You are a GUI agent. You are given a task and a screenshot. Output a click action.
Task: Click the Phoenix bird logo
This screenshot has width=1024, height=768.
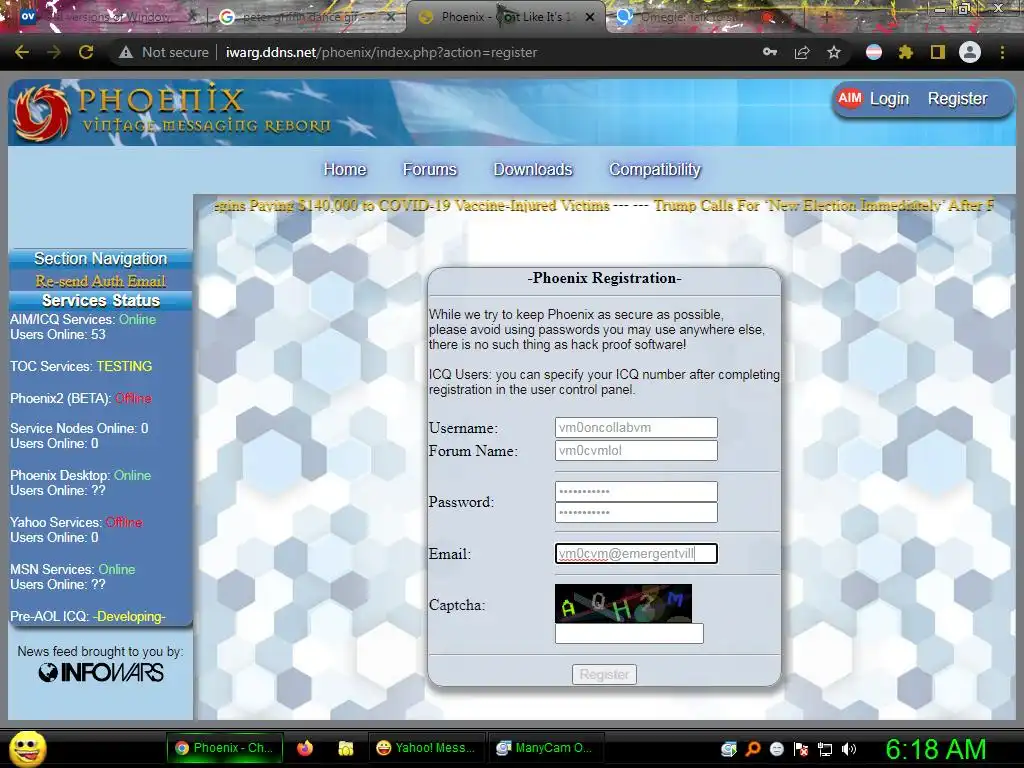42,113
